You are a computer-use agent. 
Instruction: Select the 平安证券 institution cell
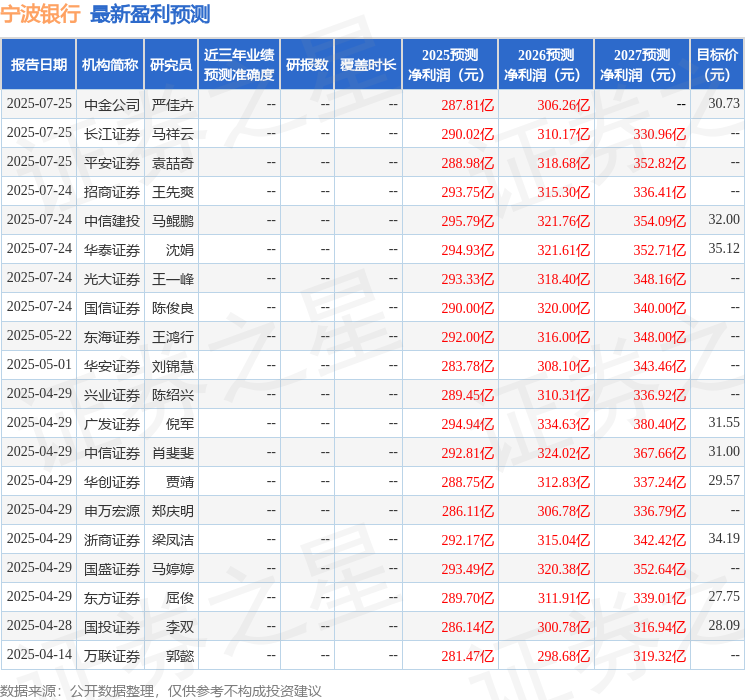coord(112,163)
